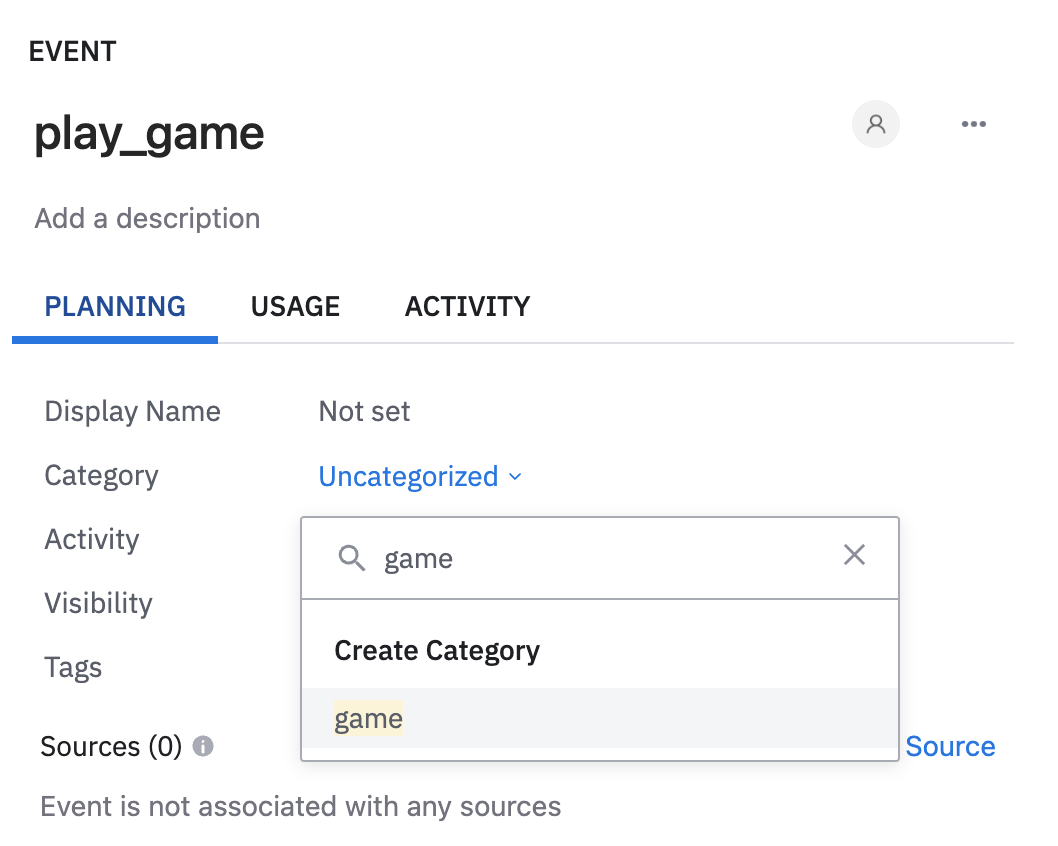This screenshot has width=1058, height=846.
Task: Clear the category search text
Action: [854, 555]
